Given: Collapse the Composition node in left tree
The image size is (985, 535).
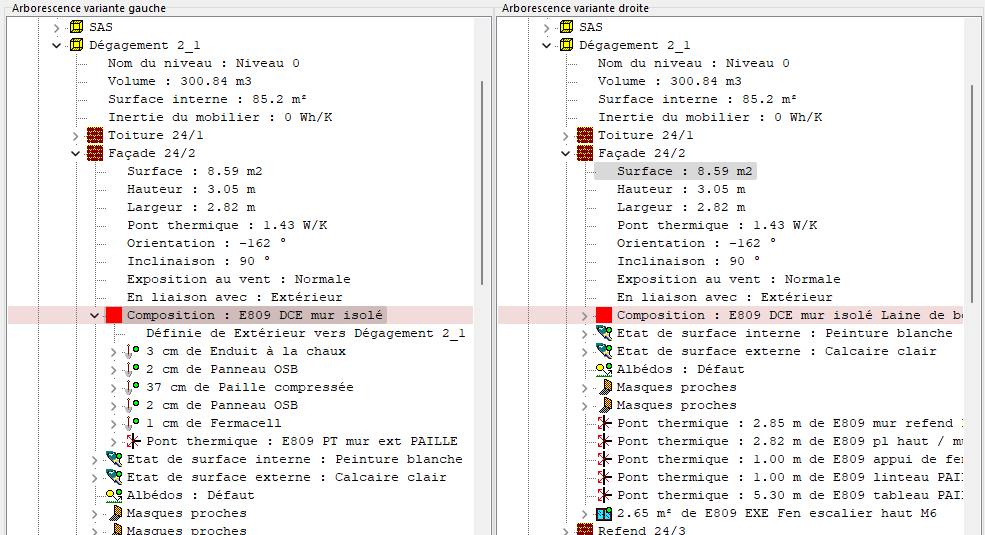Looking at the screenshot, I should (94, 315).
